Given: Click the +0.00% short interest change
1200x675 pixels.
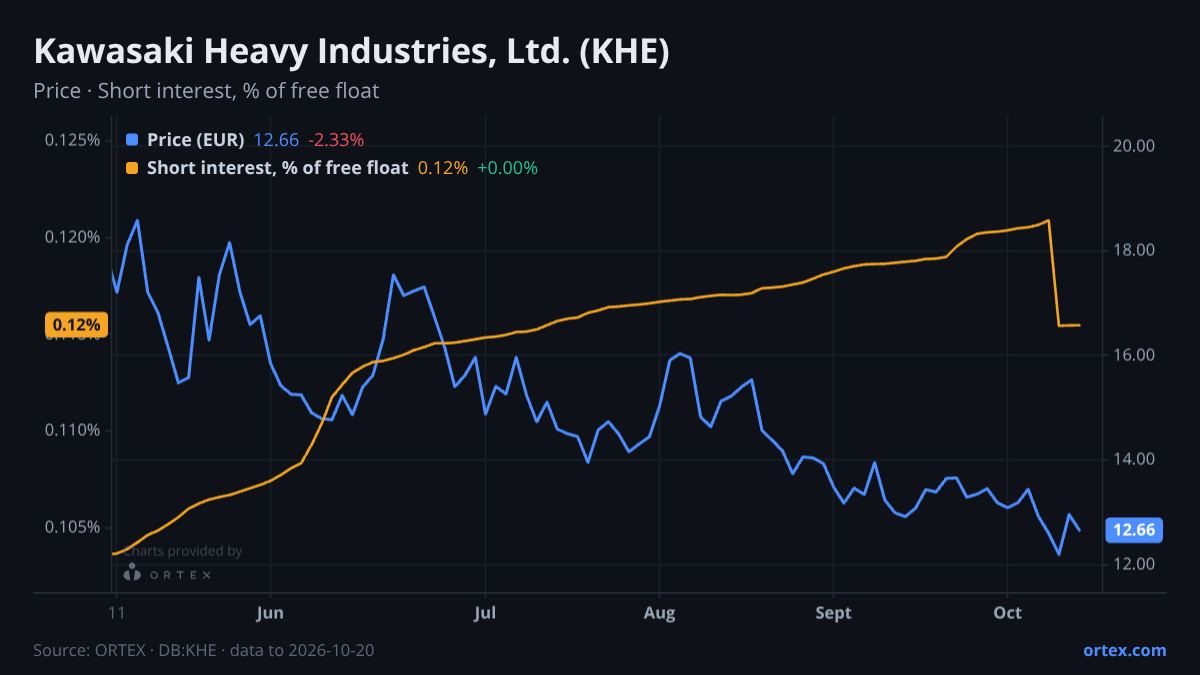Looking at the screenshot, I should click(507, 168).
